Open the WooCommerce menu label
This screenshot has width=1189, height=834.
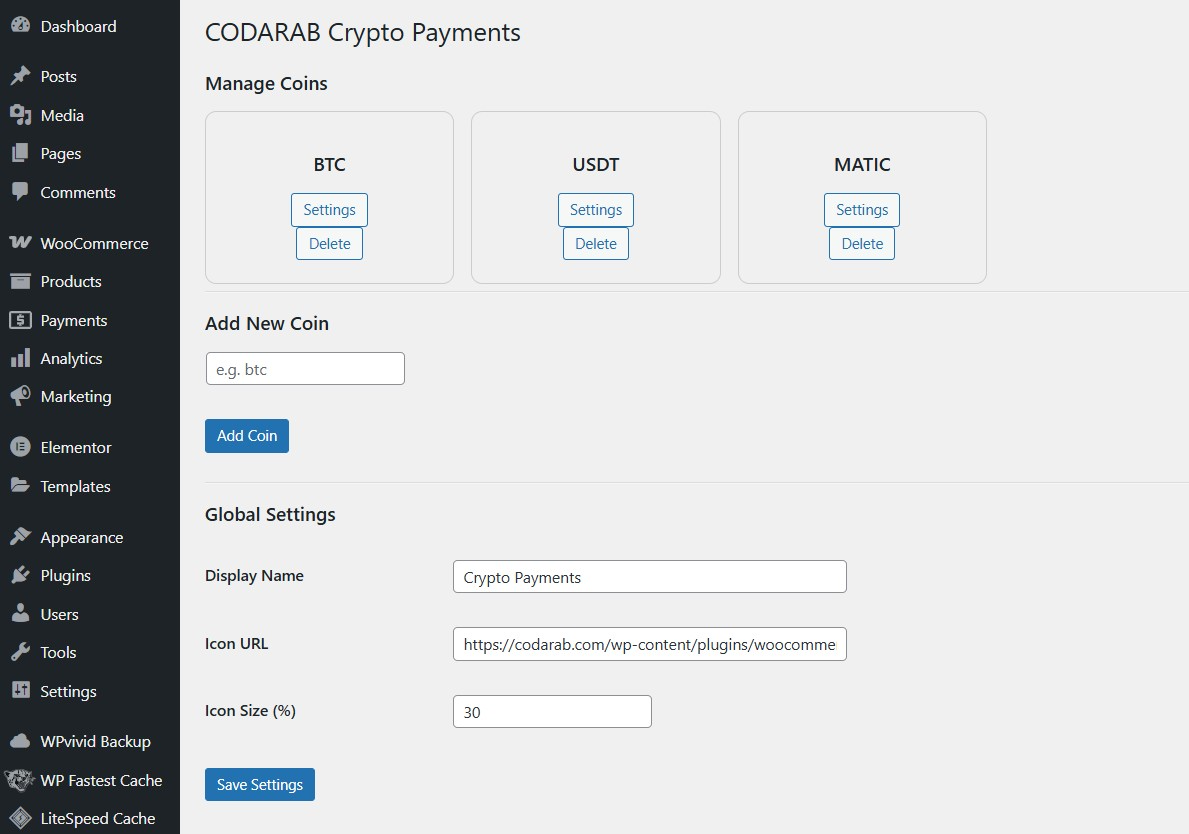click(95, 243)
